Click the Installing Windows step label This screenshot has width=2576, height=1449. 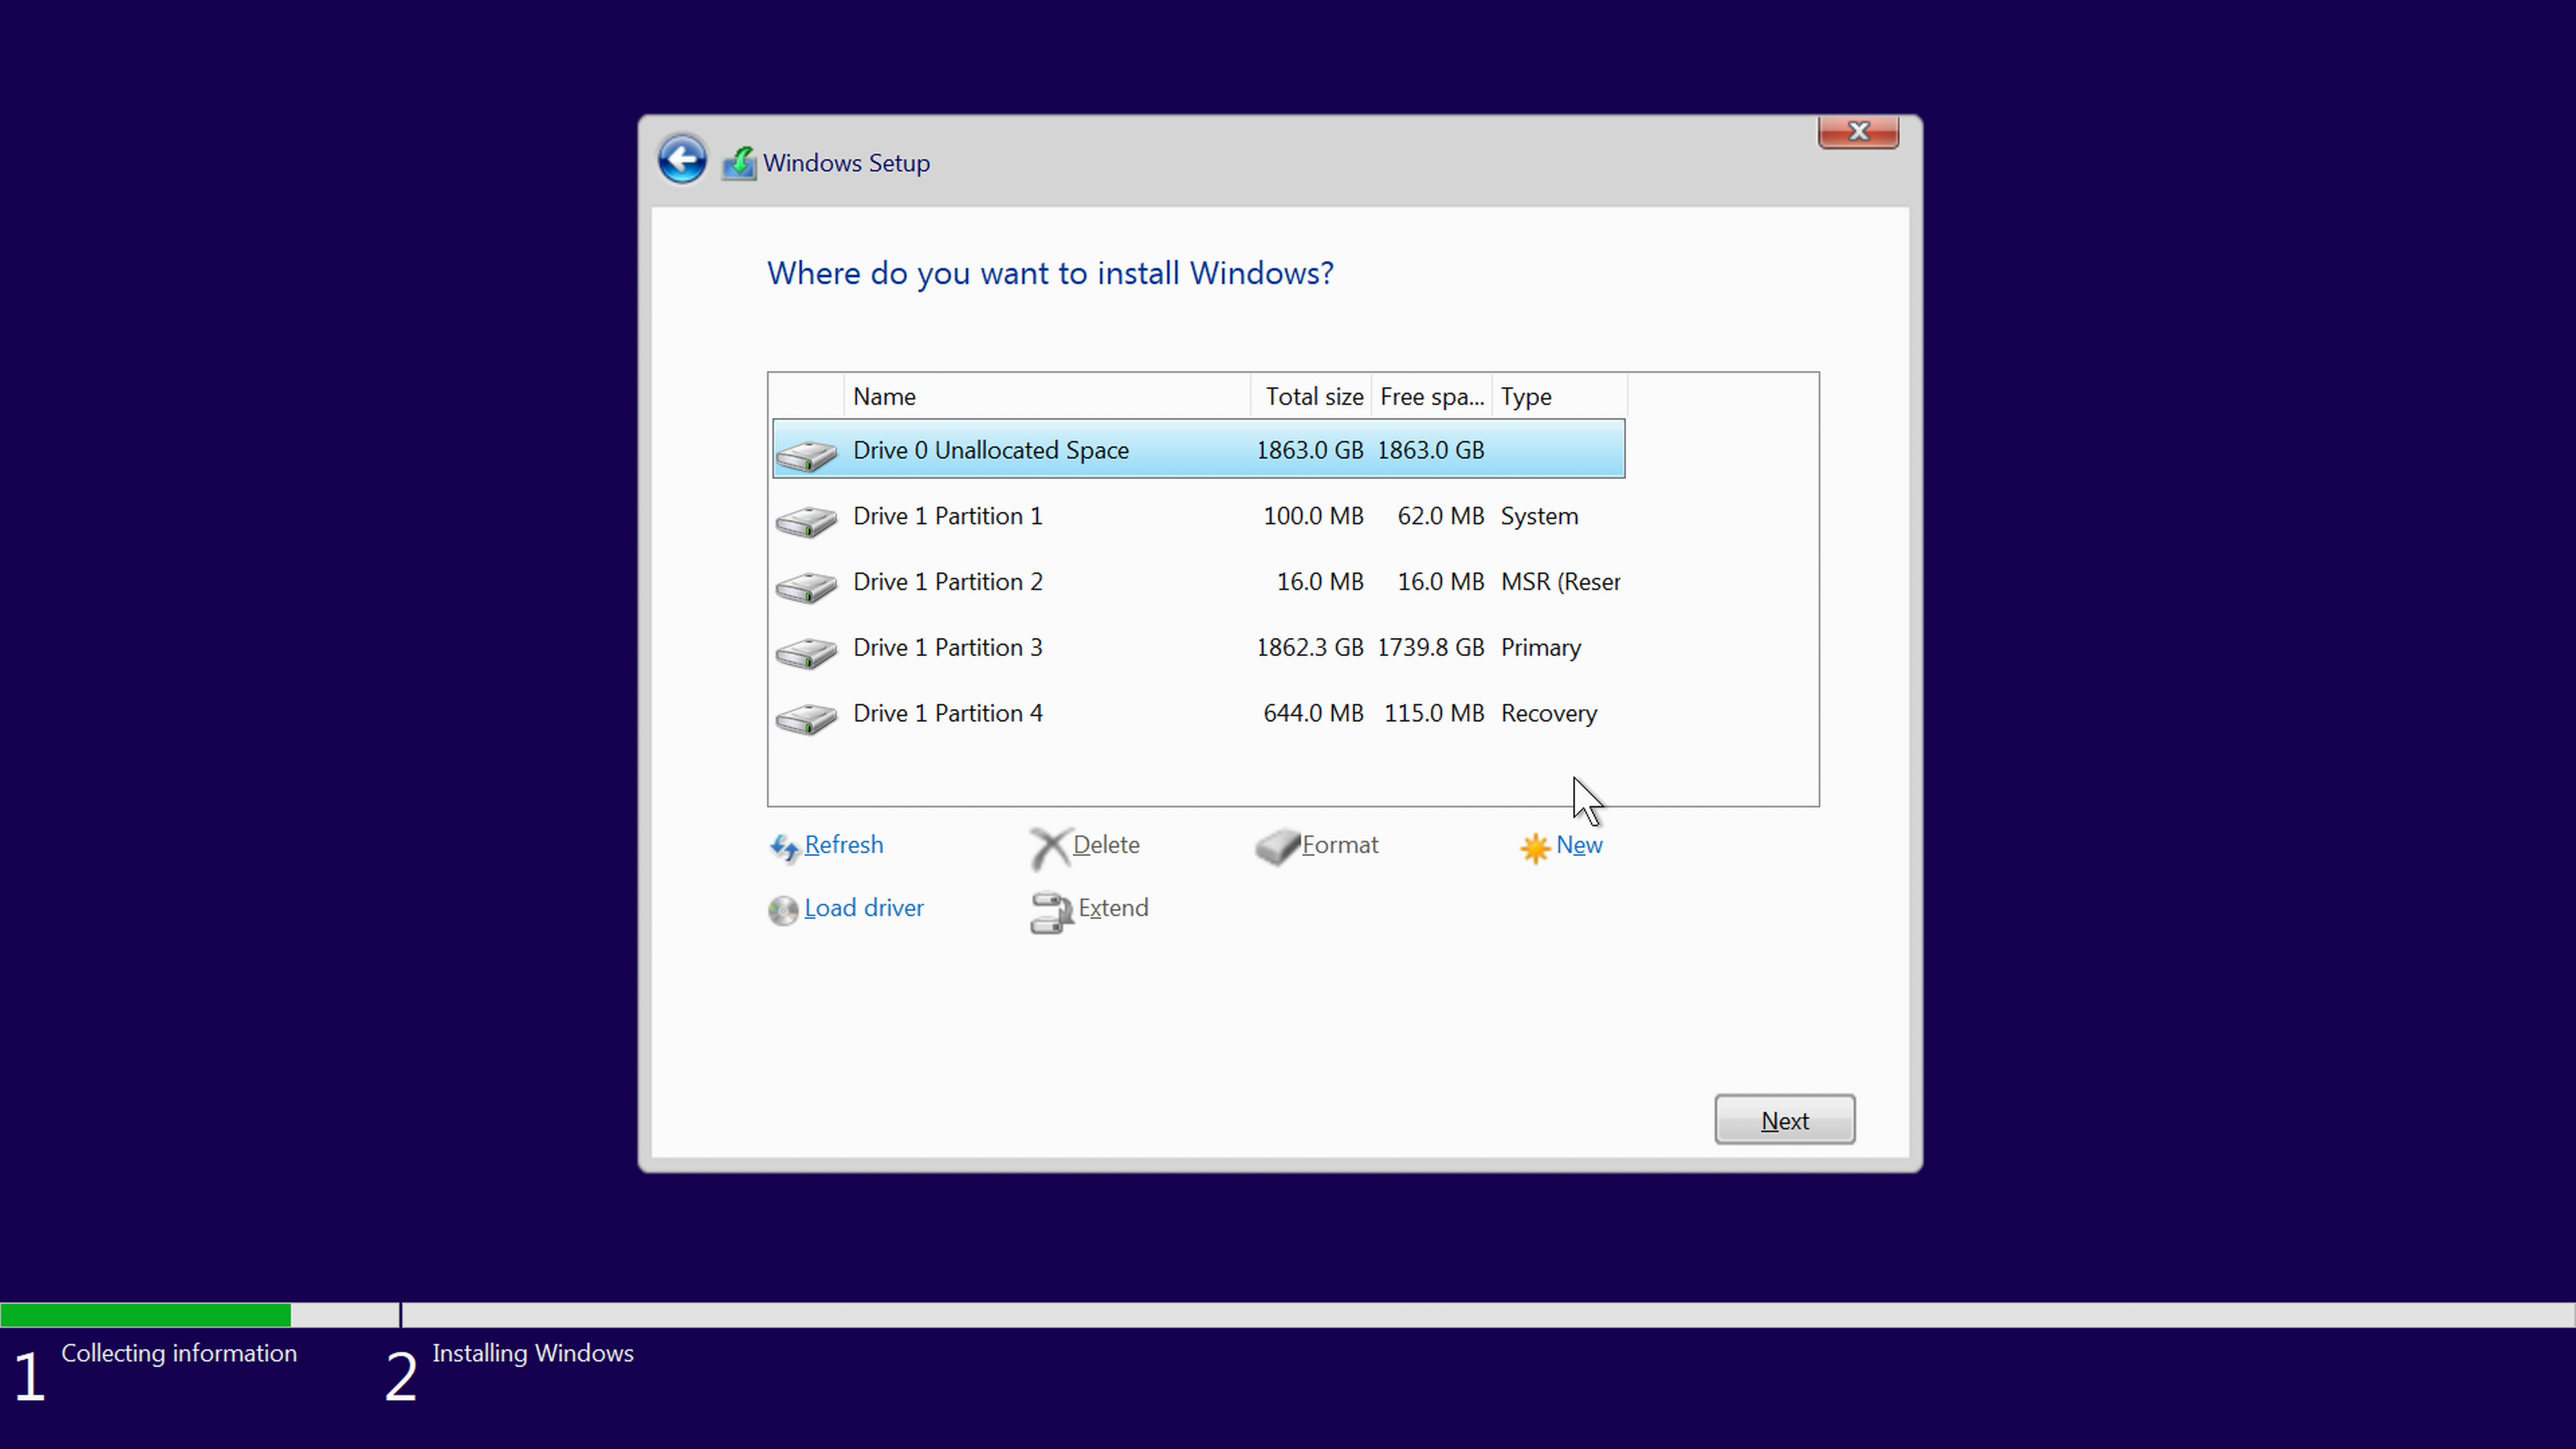[533, 1353]
